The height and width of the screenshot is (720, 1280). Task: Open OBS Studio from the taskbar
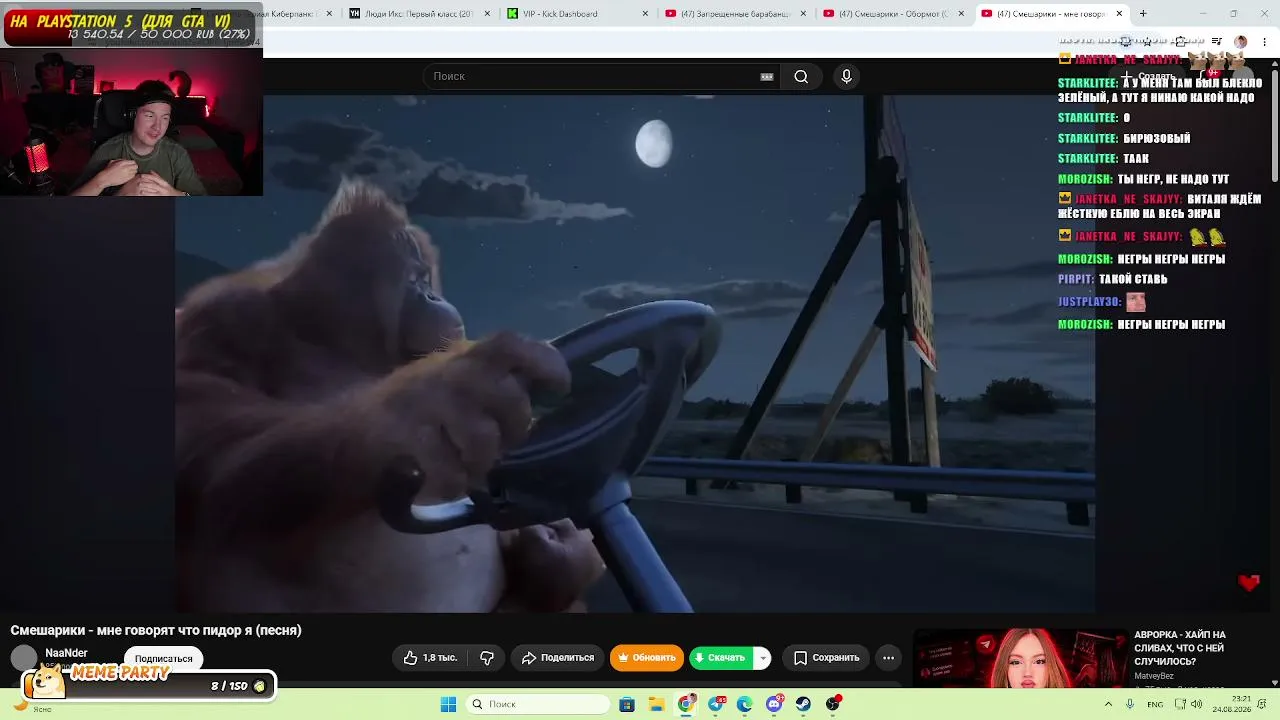833,704
